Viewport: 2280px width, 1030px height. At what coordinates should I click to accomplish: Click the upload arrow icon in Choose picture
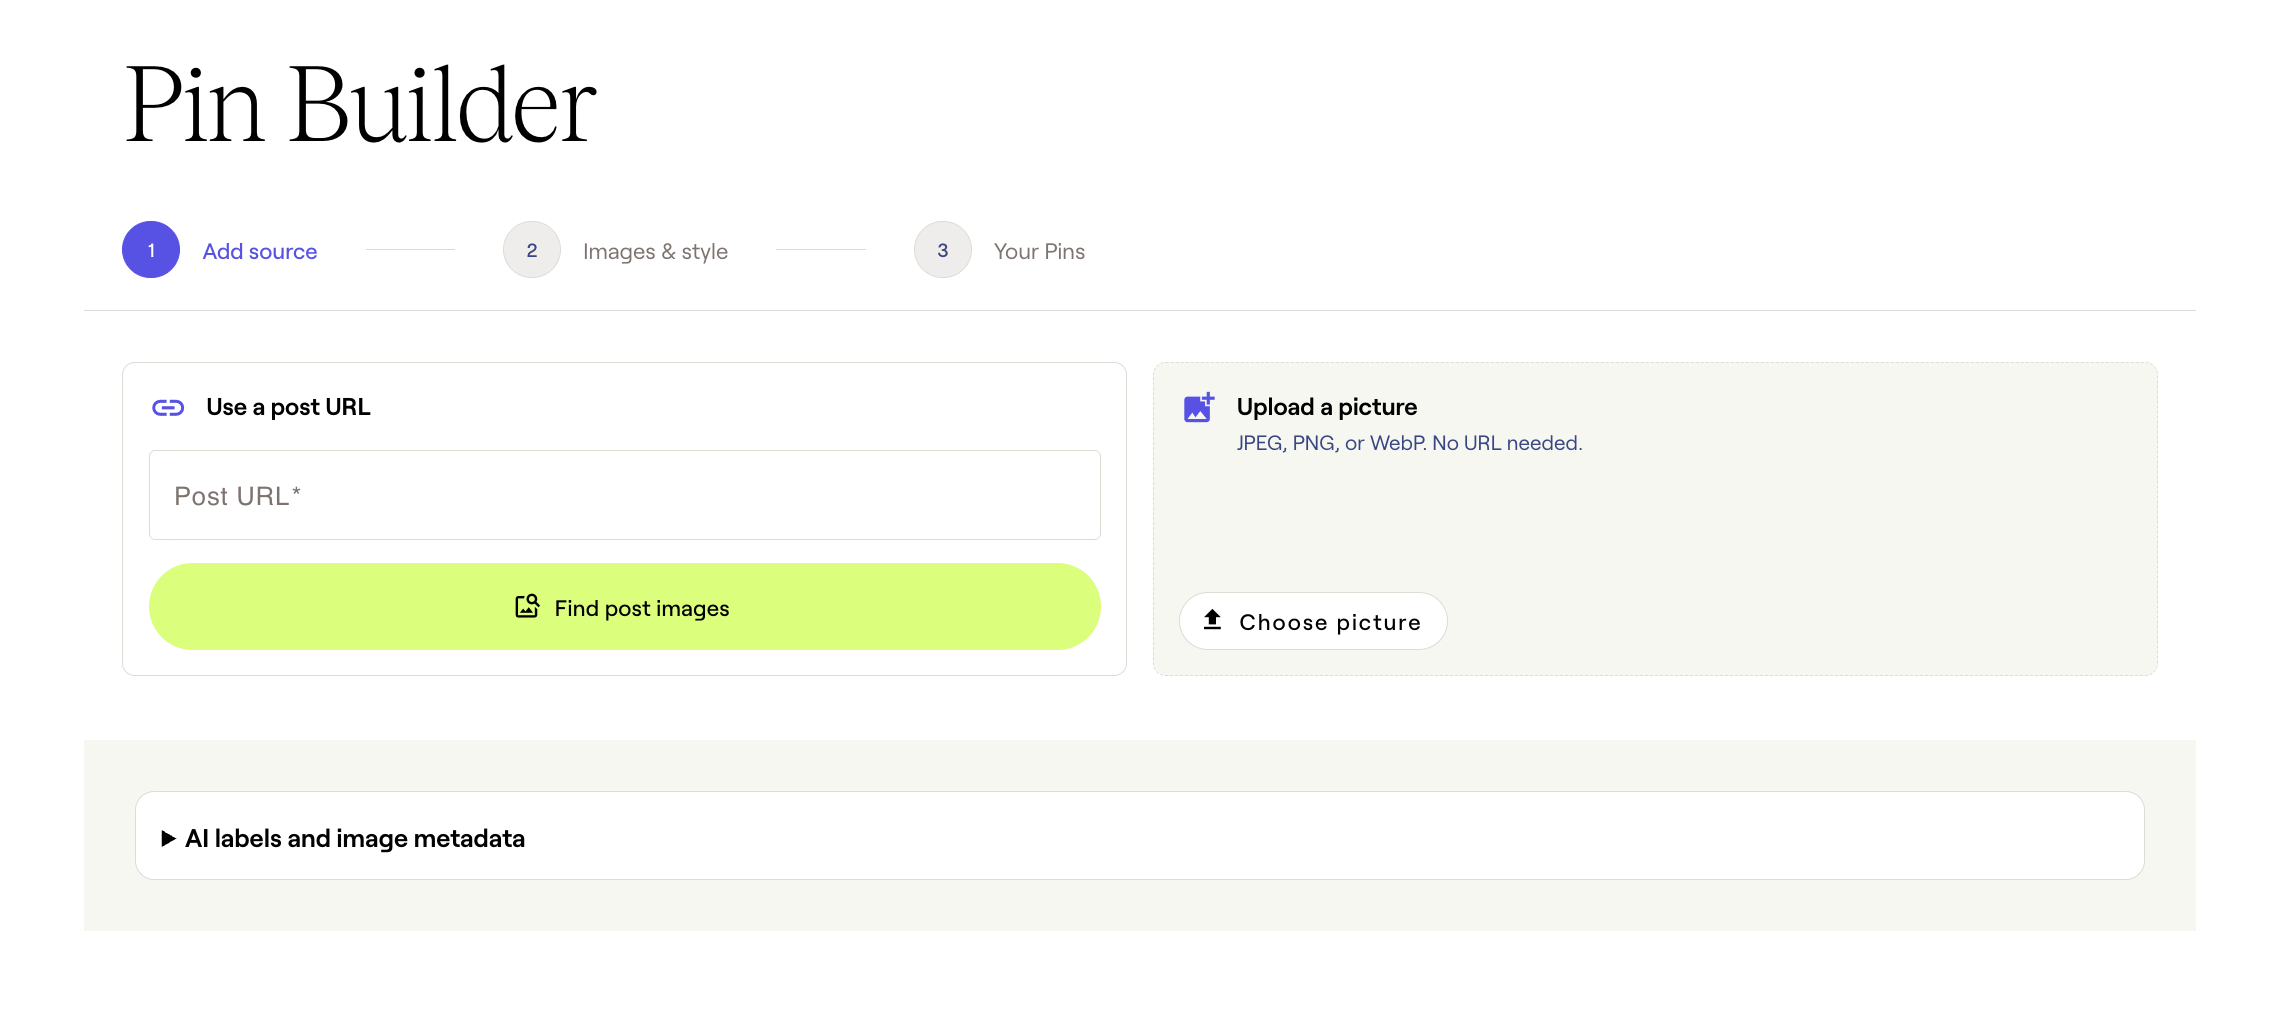tap(1212, 620)
